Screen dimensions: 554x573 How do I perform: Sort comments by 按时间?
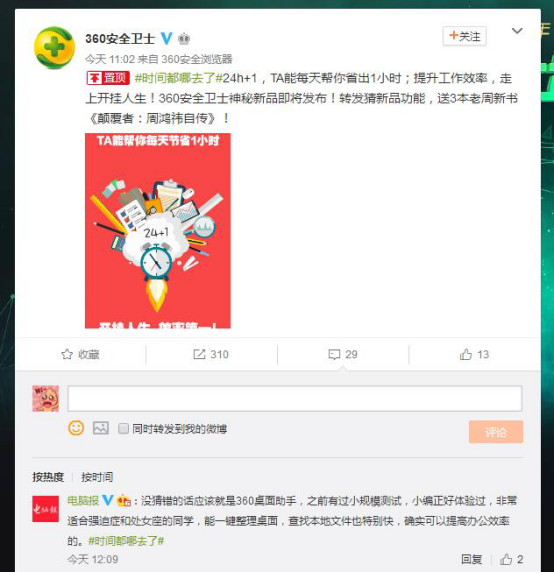pos(97,477)
